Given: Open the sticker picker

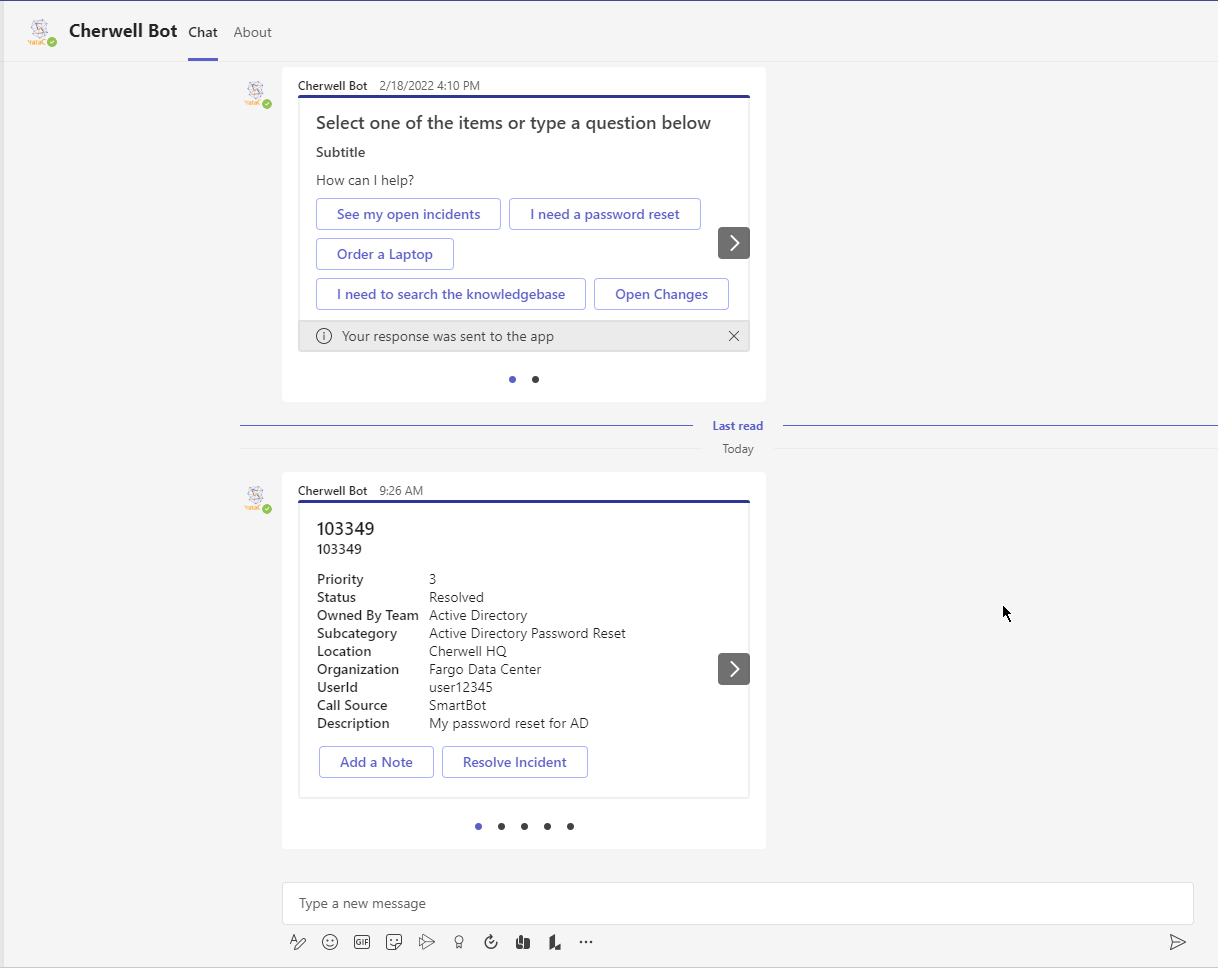Looking at the screenshot, I should point(394,942).
